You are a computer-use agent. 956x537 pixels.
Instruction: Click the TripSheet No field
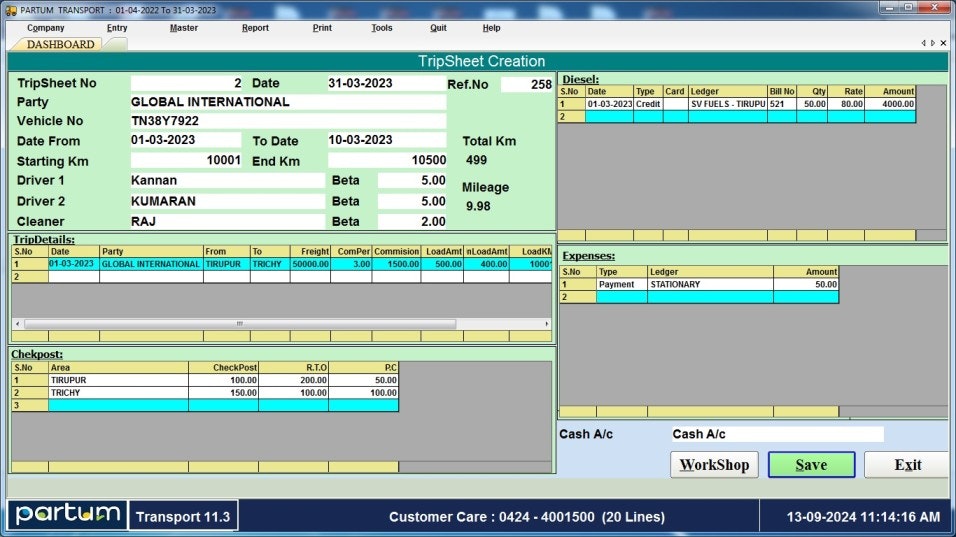(186, 84)
